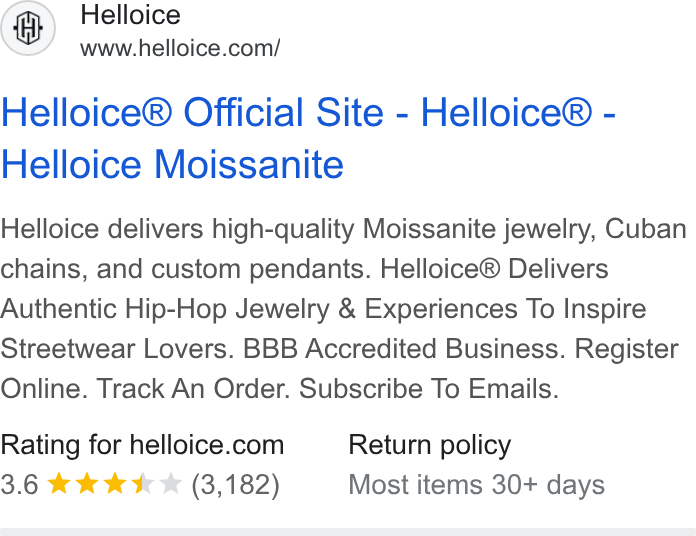The width and height of the screenshot is (696, 536).
Task: Click the first gold rating star
Action: click(x=59, y=483)
